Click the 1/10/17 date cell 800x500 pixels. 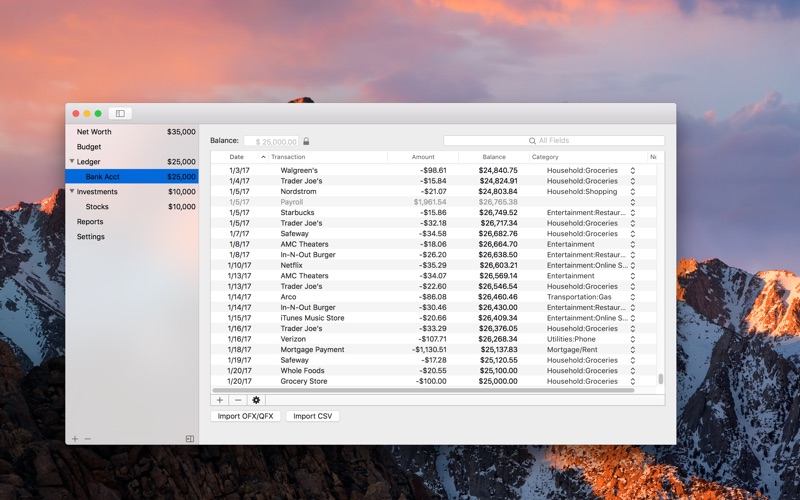tap(239, 265)
